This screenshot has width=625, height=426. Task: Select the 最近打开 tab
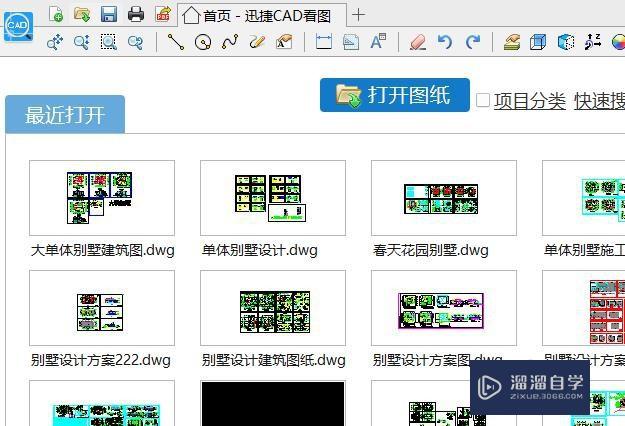pyautogui.click(x=65, y=115)
